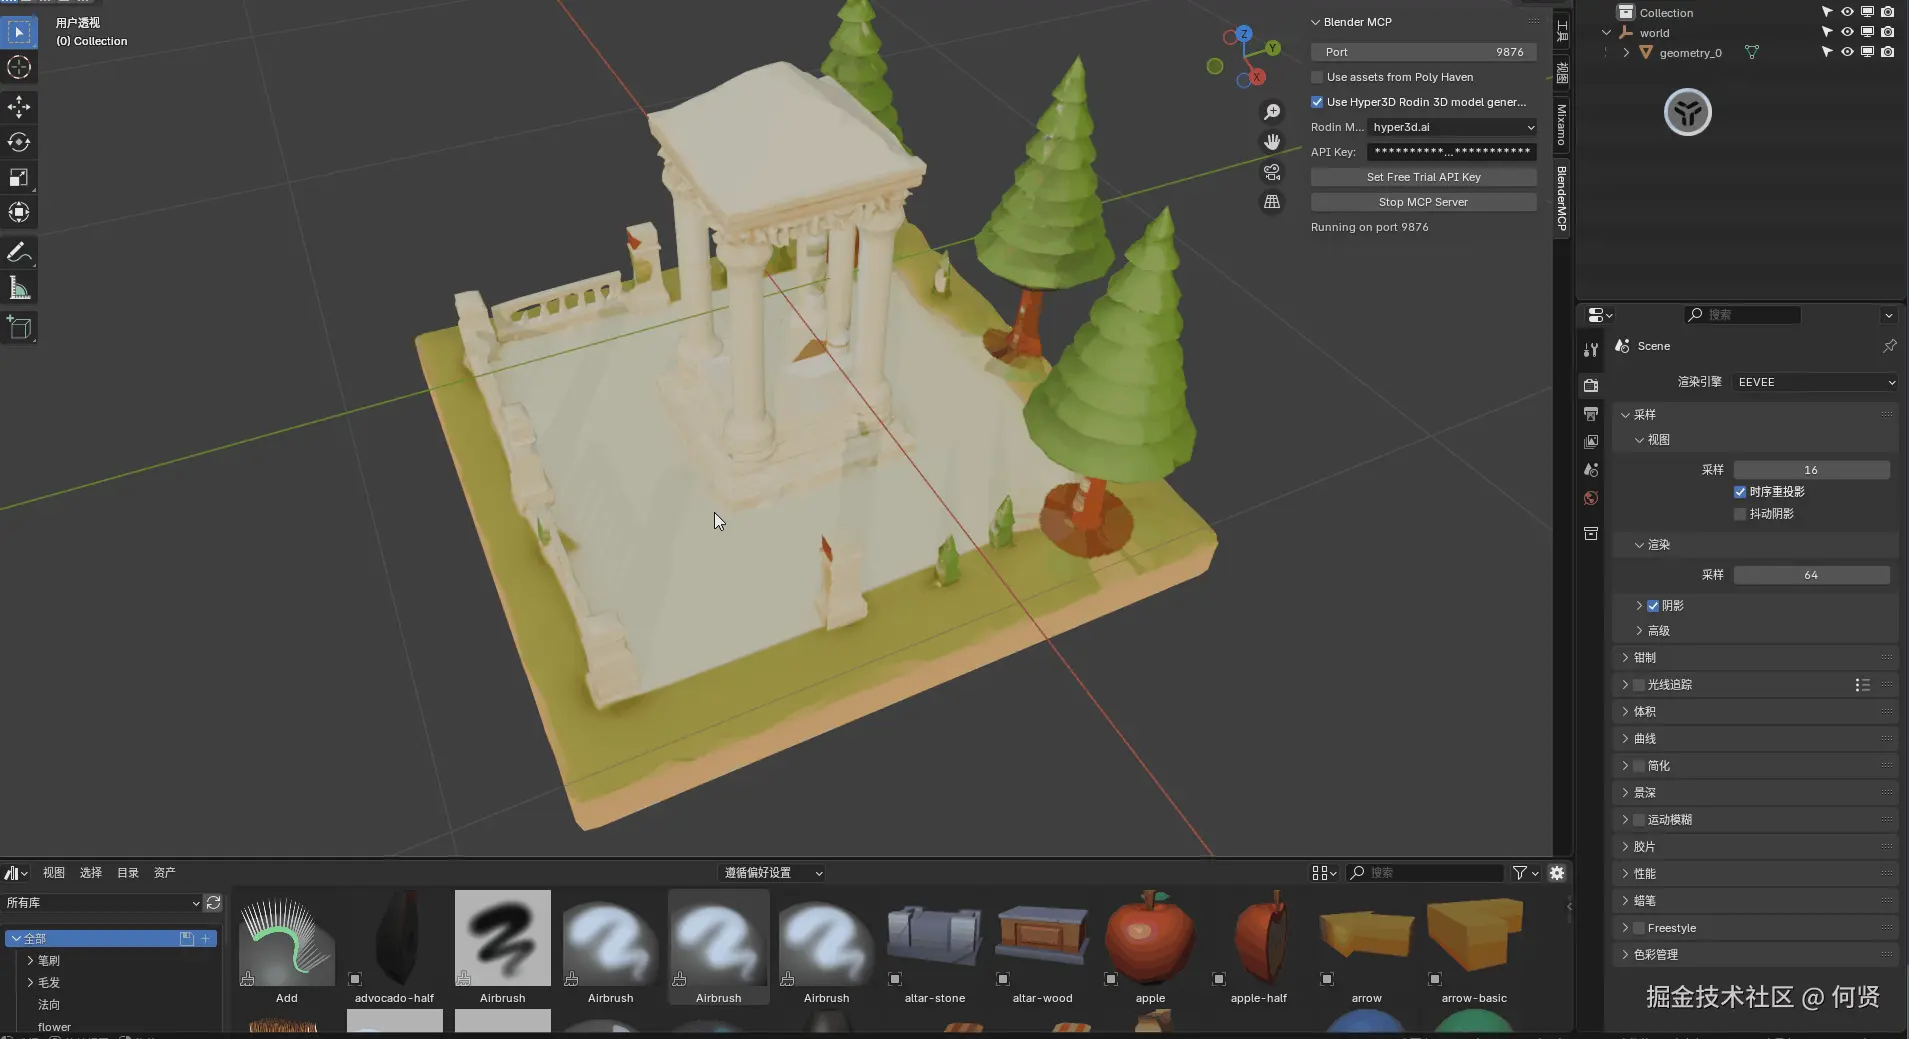Viewport: 1909px width, 1039px height.
Task: Open the Render properties tab icon
Action: (1591, 385)
